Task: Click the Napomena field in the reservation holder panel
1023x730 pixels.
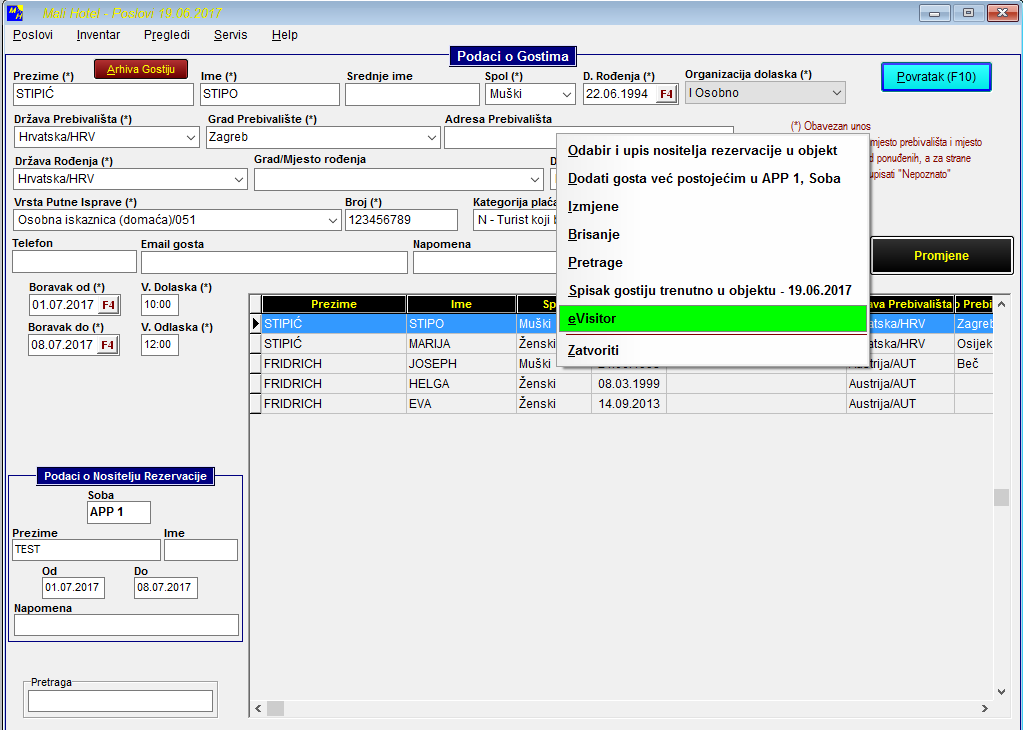Action: [127, 625]
